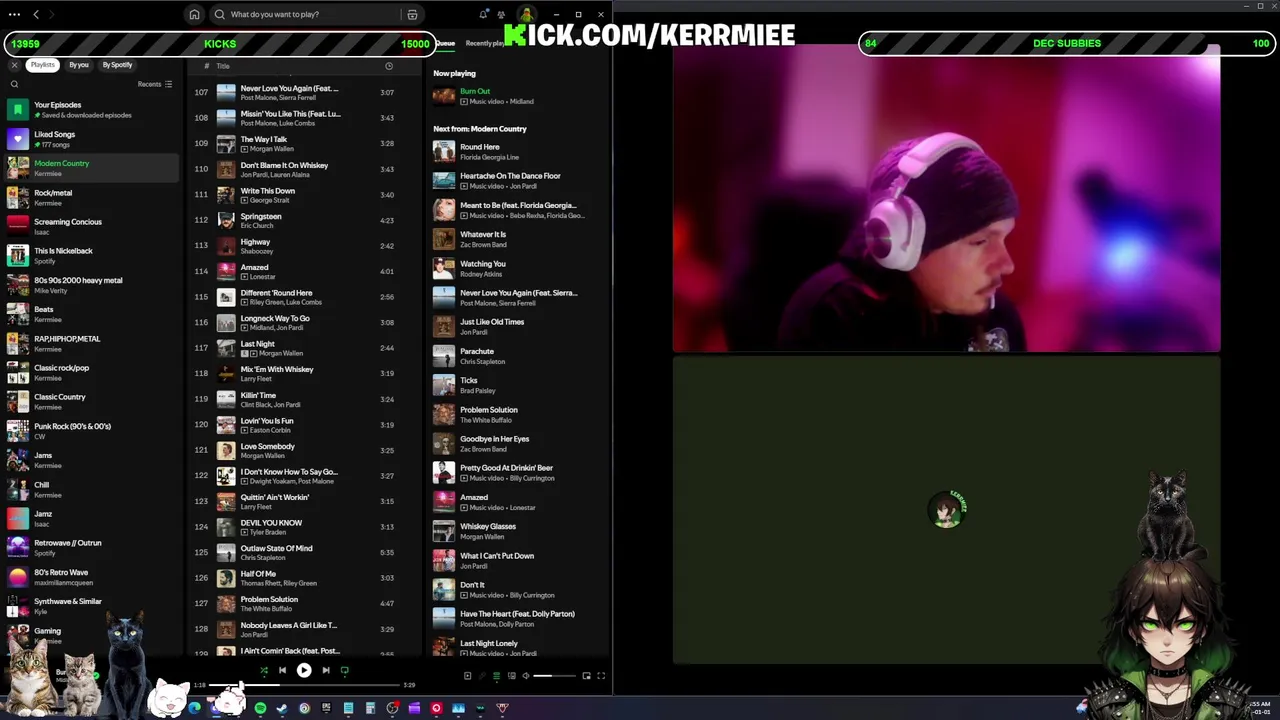Viewport: 1280px width, 720px height.
Task: Sort tracks by Title column header
Action: tap(223, 66)
